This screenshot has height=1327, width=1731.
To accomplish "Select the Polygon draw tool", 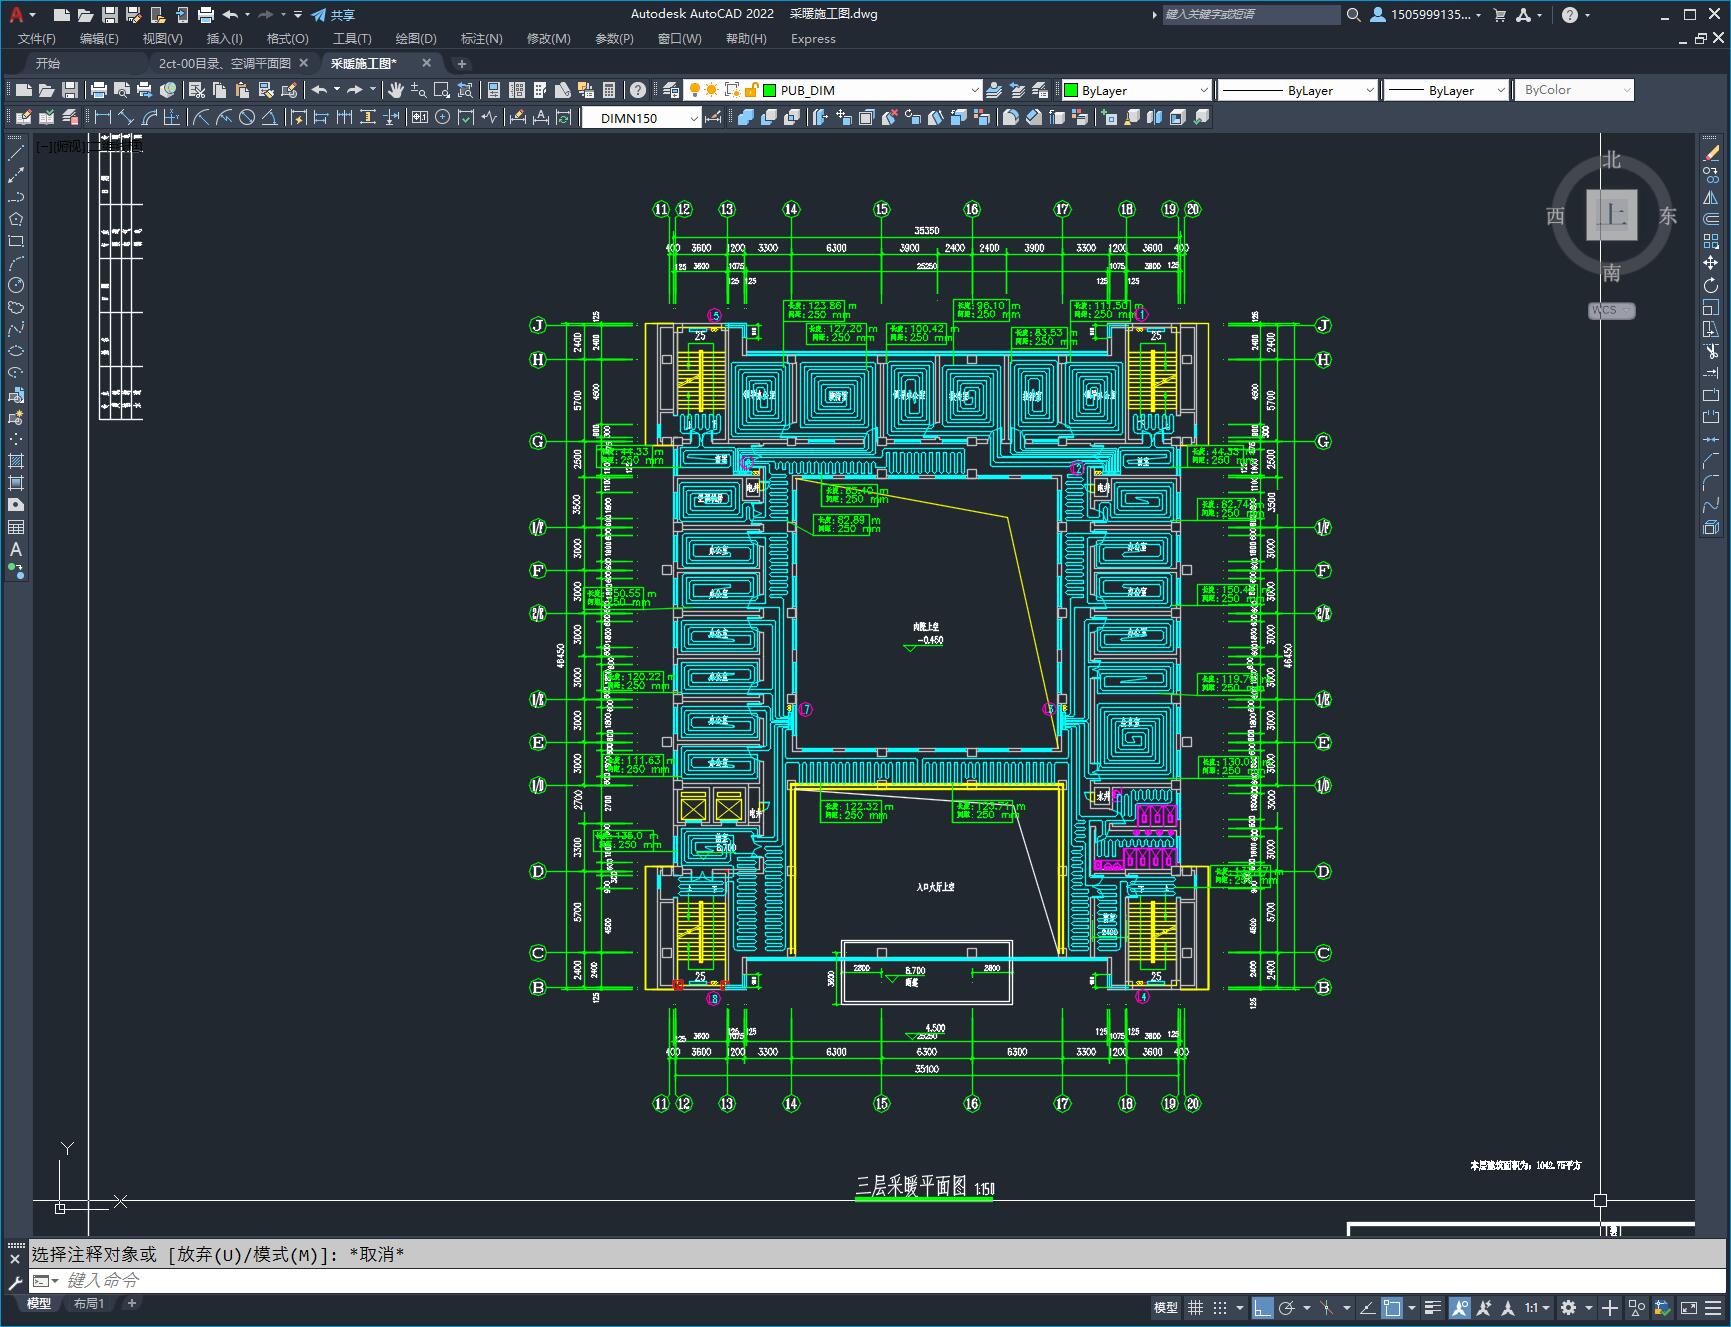I will pos(16,219).
